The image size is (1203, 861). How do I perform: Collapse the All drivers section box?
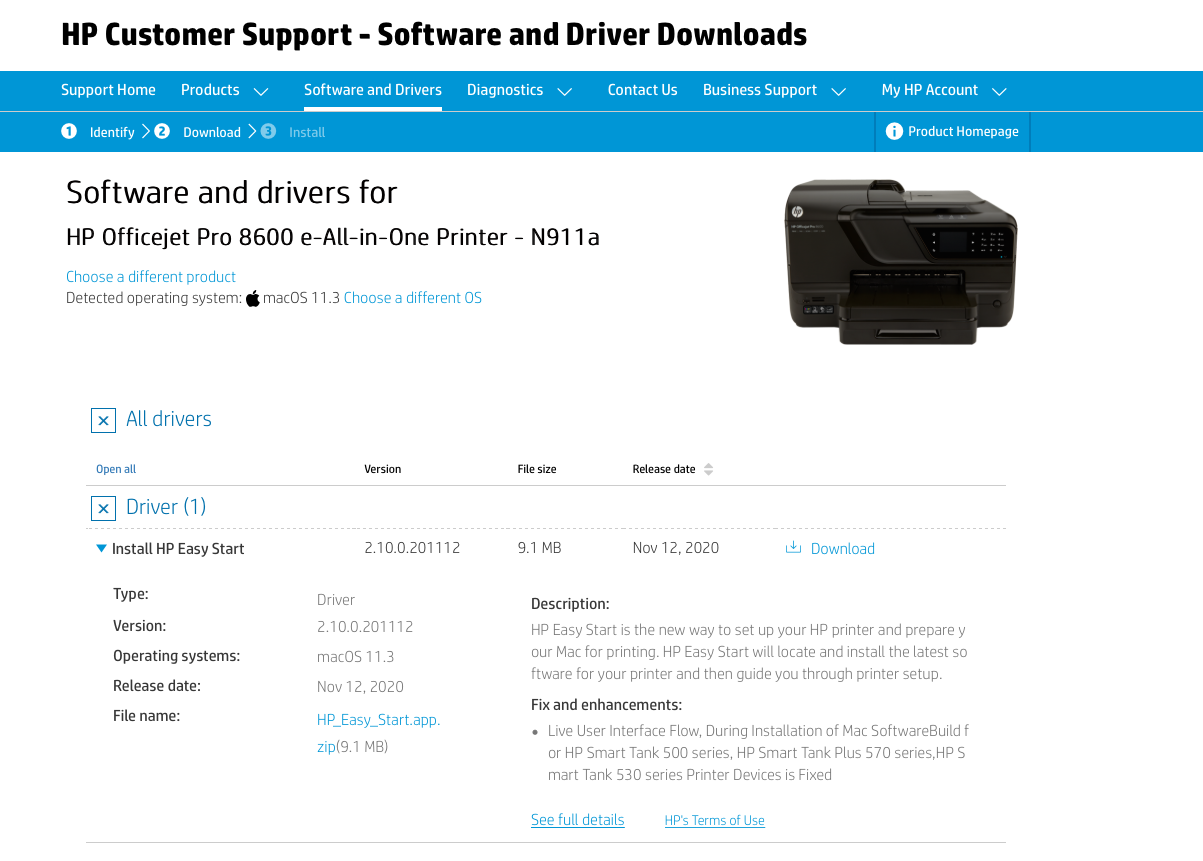click(x=103, y=420)
